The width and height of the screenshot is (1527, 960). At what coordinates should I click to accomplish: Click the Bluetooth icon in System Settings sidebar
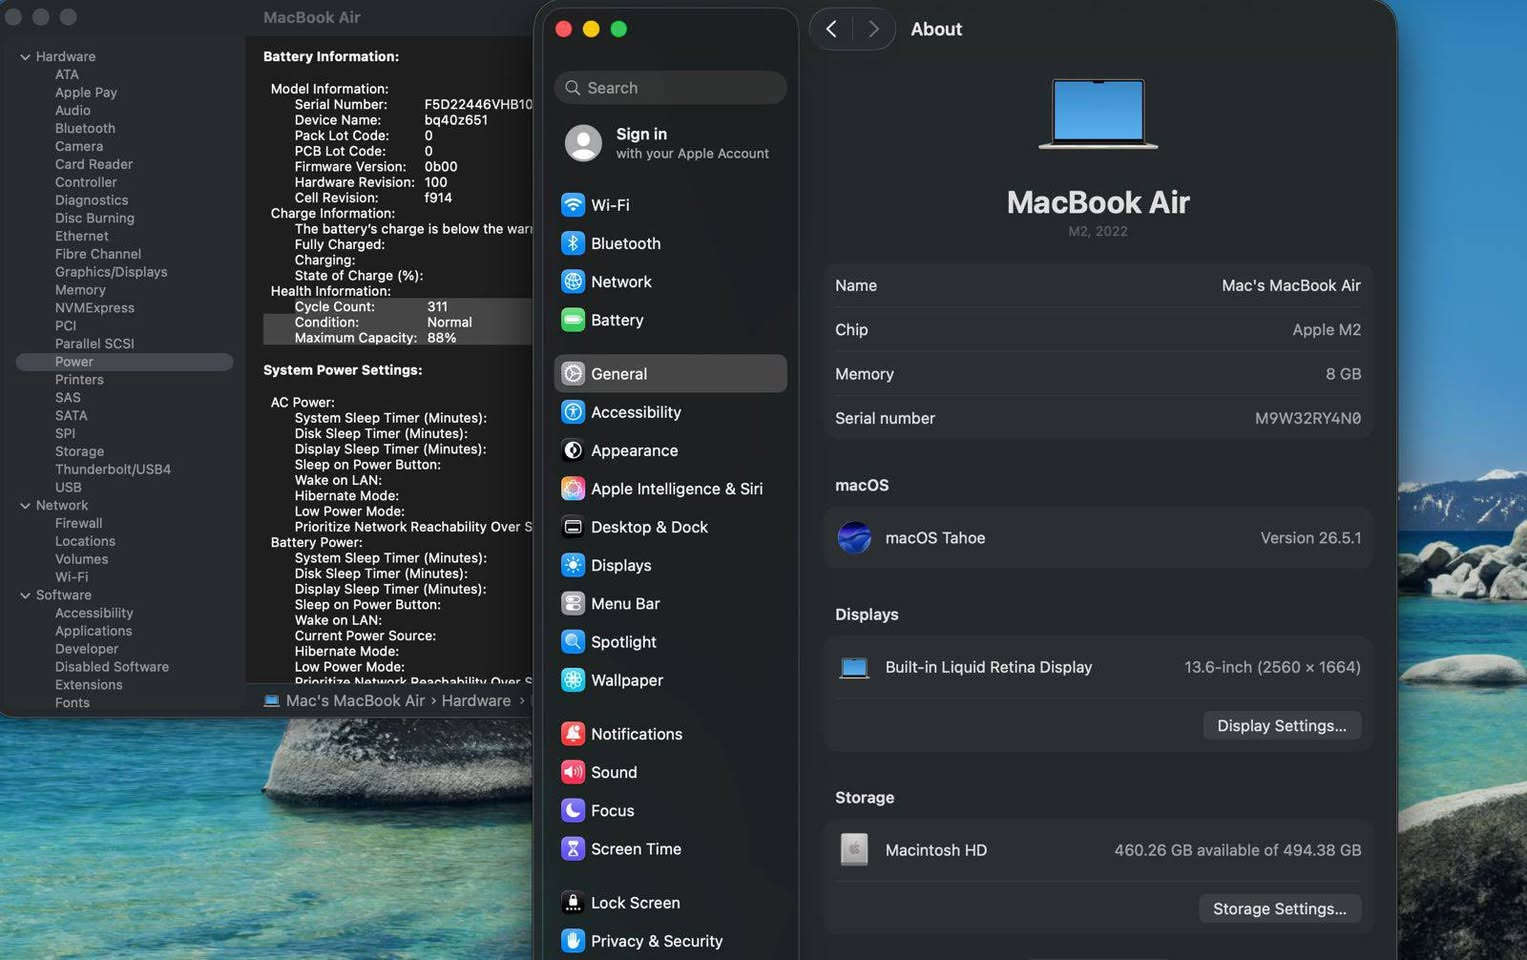[x=573, y=243]
